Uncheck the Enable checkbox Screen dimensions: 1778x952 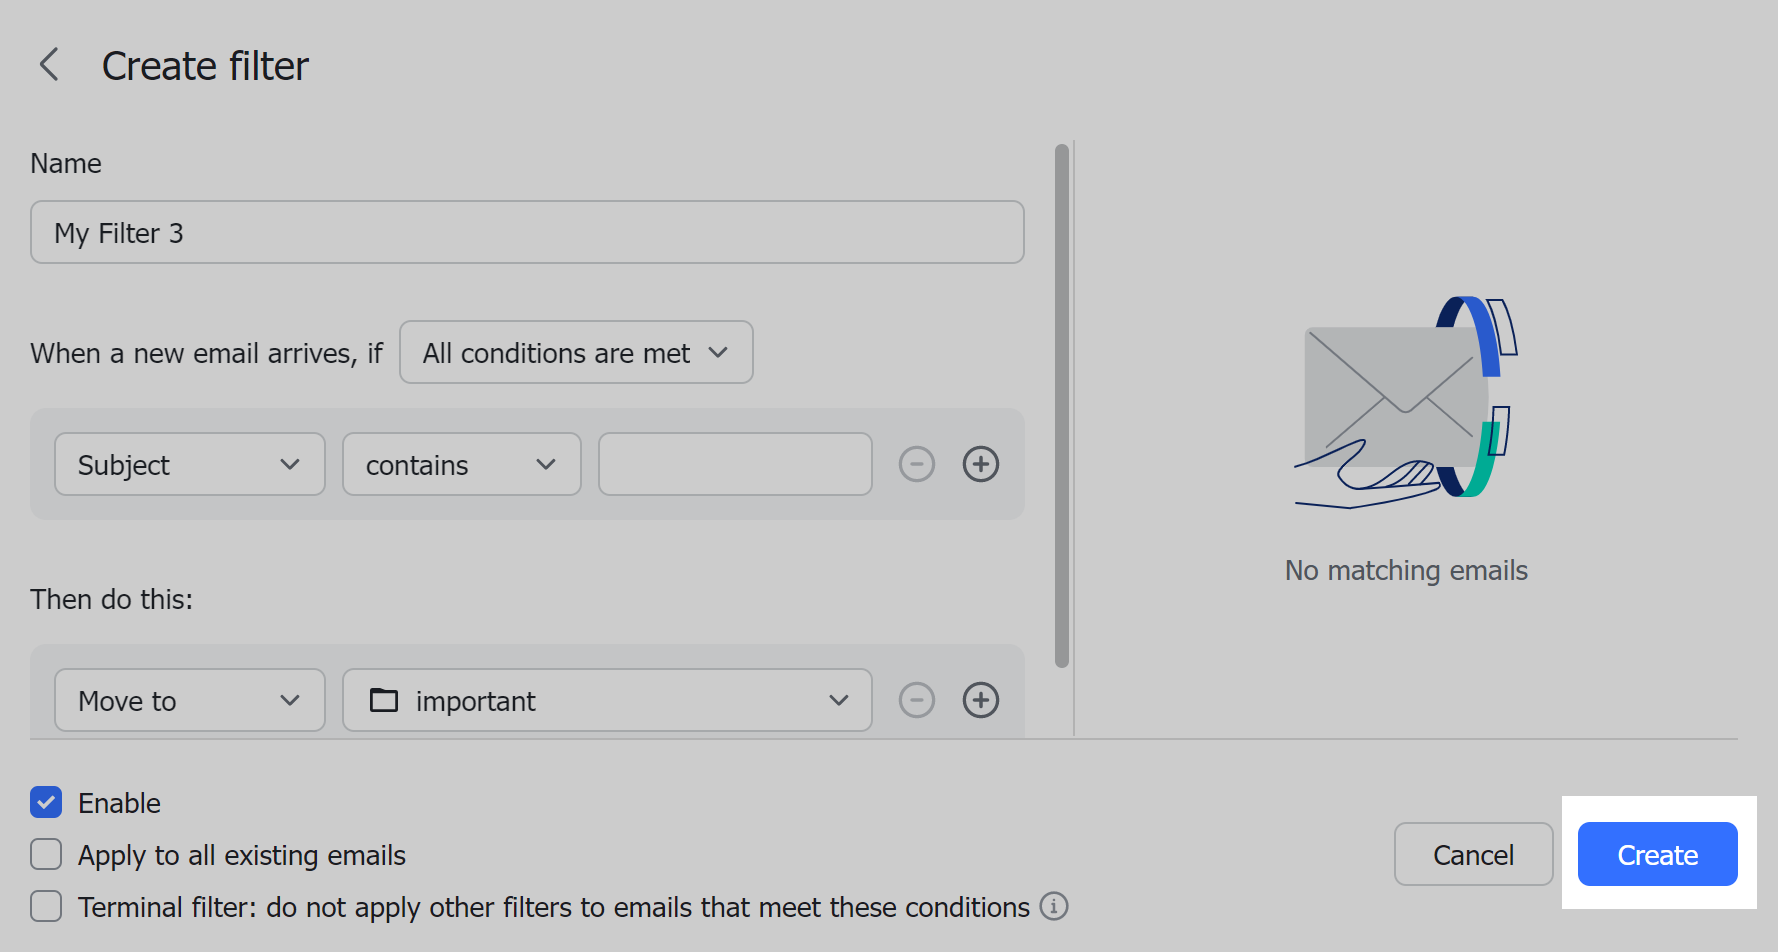[46, 802]
